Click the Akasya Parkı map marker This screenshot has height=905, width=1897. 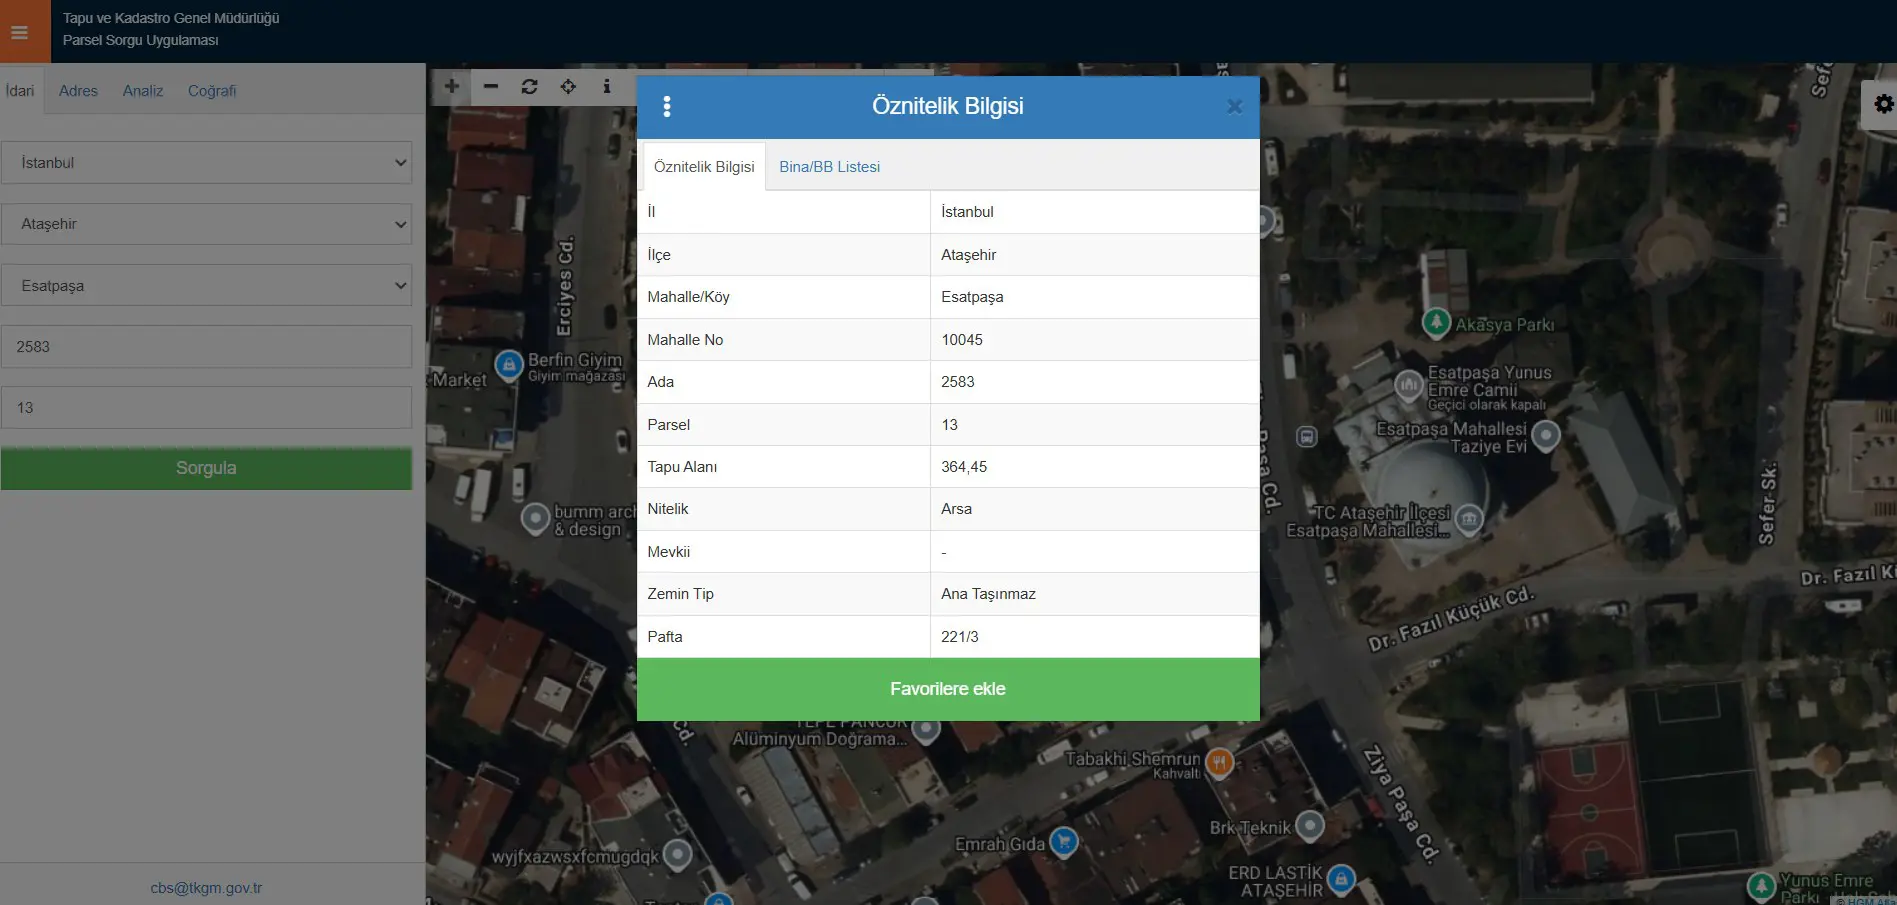click(1436, 322)
